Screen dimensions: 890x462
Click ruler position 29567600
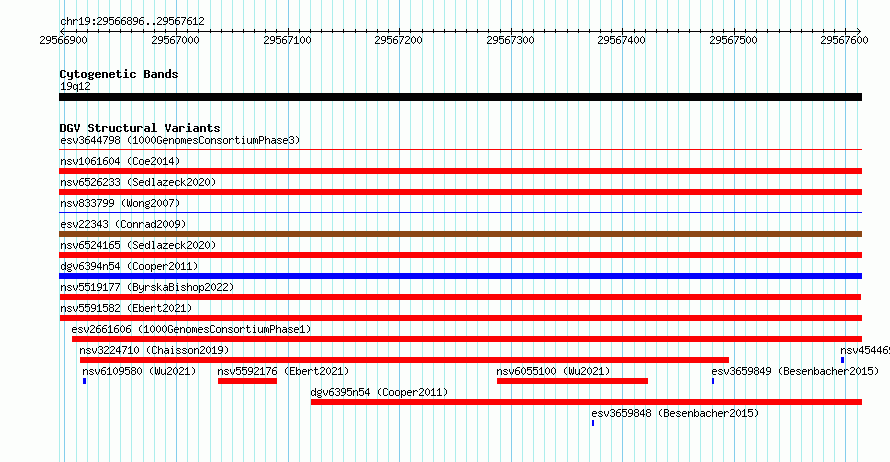(x=845, y=40)
